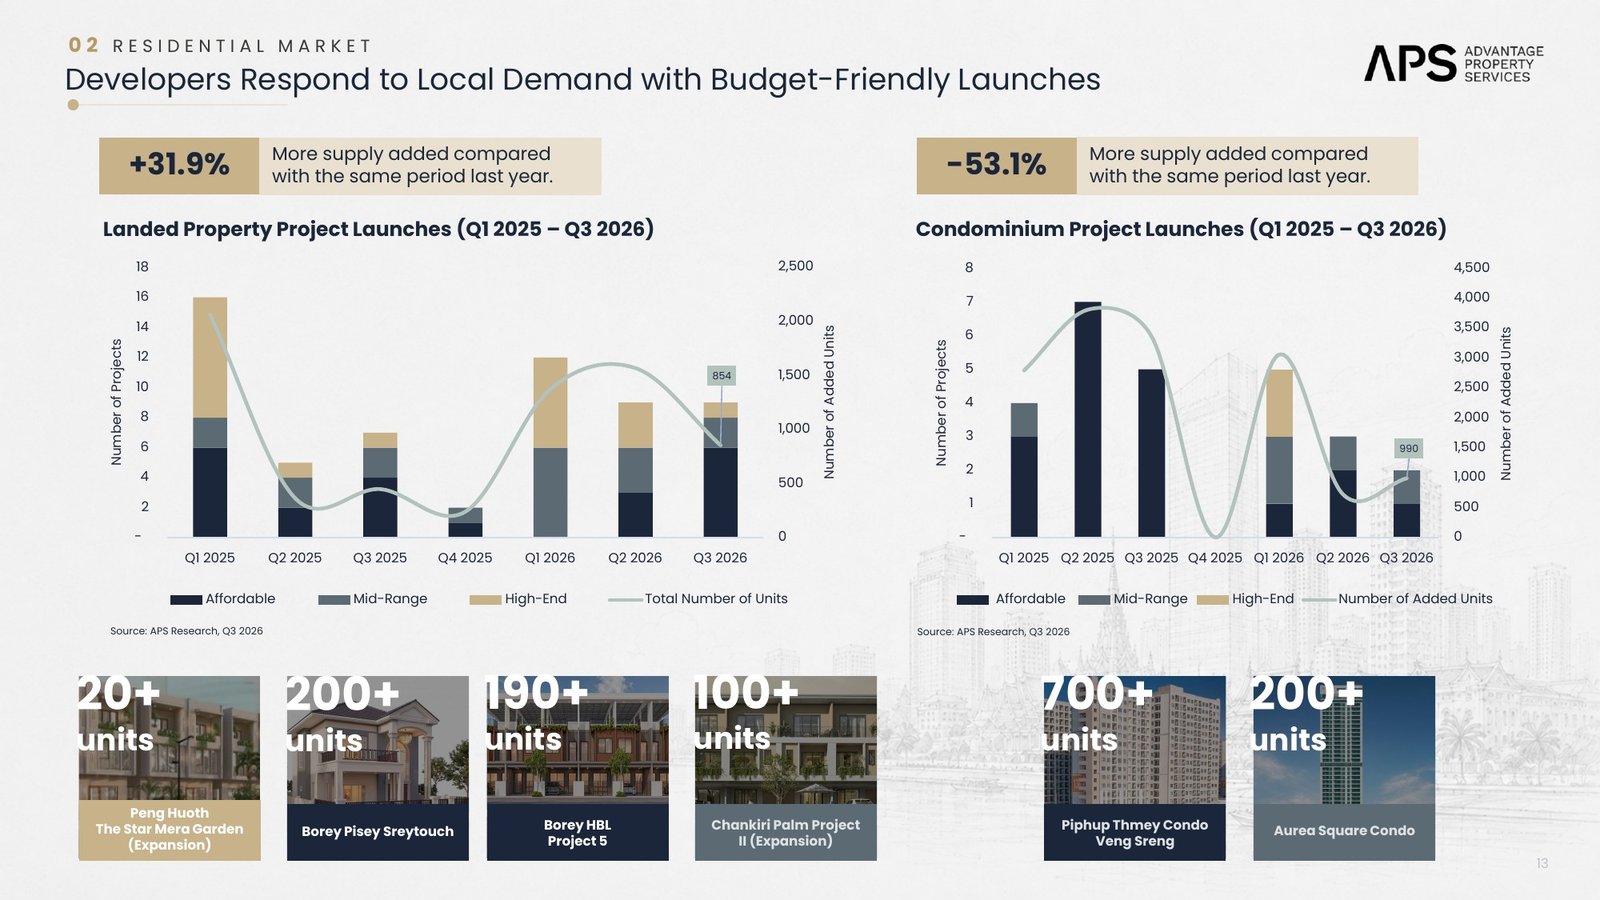1600x900 pixels.
Task: Open the Borey HBL Project 5 thumbnail
Action: 577,768
